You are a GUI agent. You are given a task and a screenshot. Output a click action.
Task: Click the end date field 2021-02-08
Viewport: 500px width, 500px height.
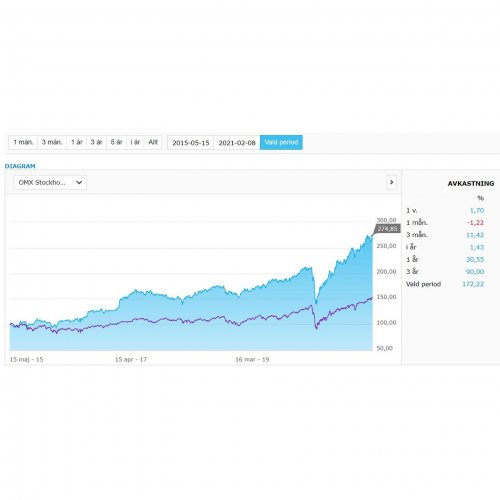(x=237, y=143)
